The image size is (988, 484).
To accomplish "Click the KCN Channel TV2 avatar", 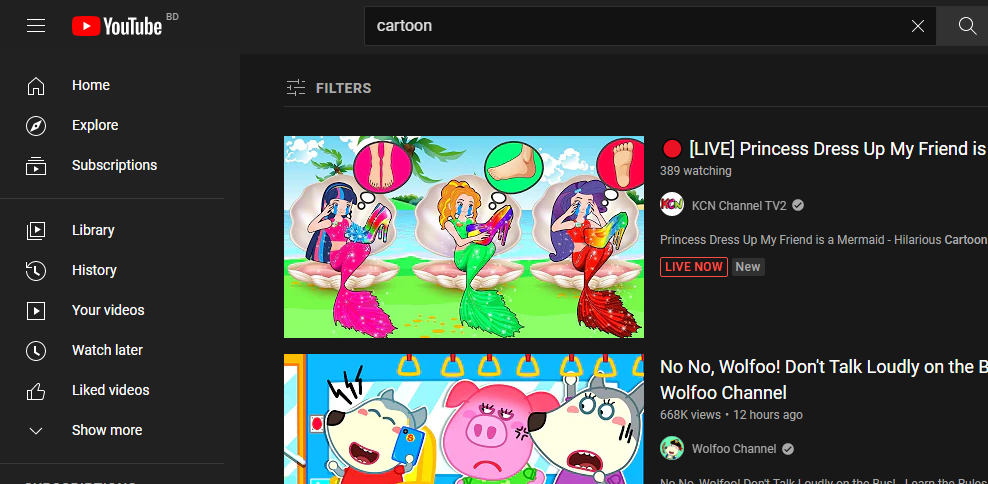I will point(672,205).
